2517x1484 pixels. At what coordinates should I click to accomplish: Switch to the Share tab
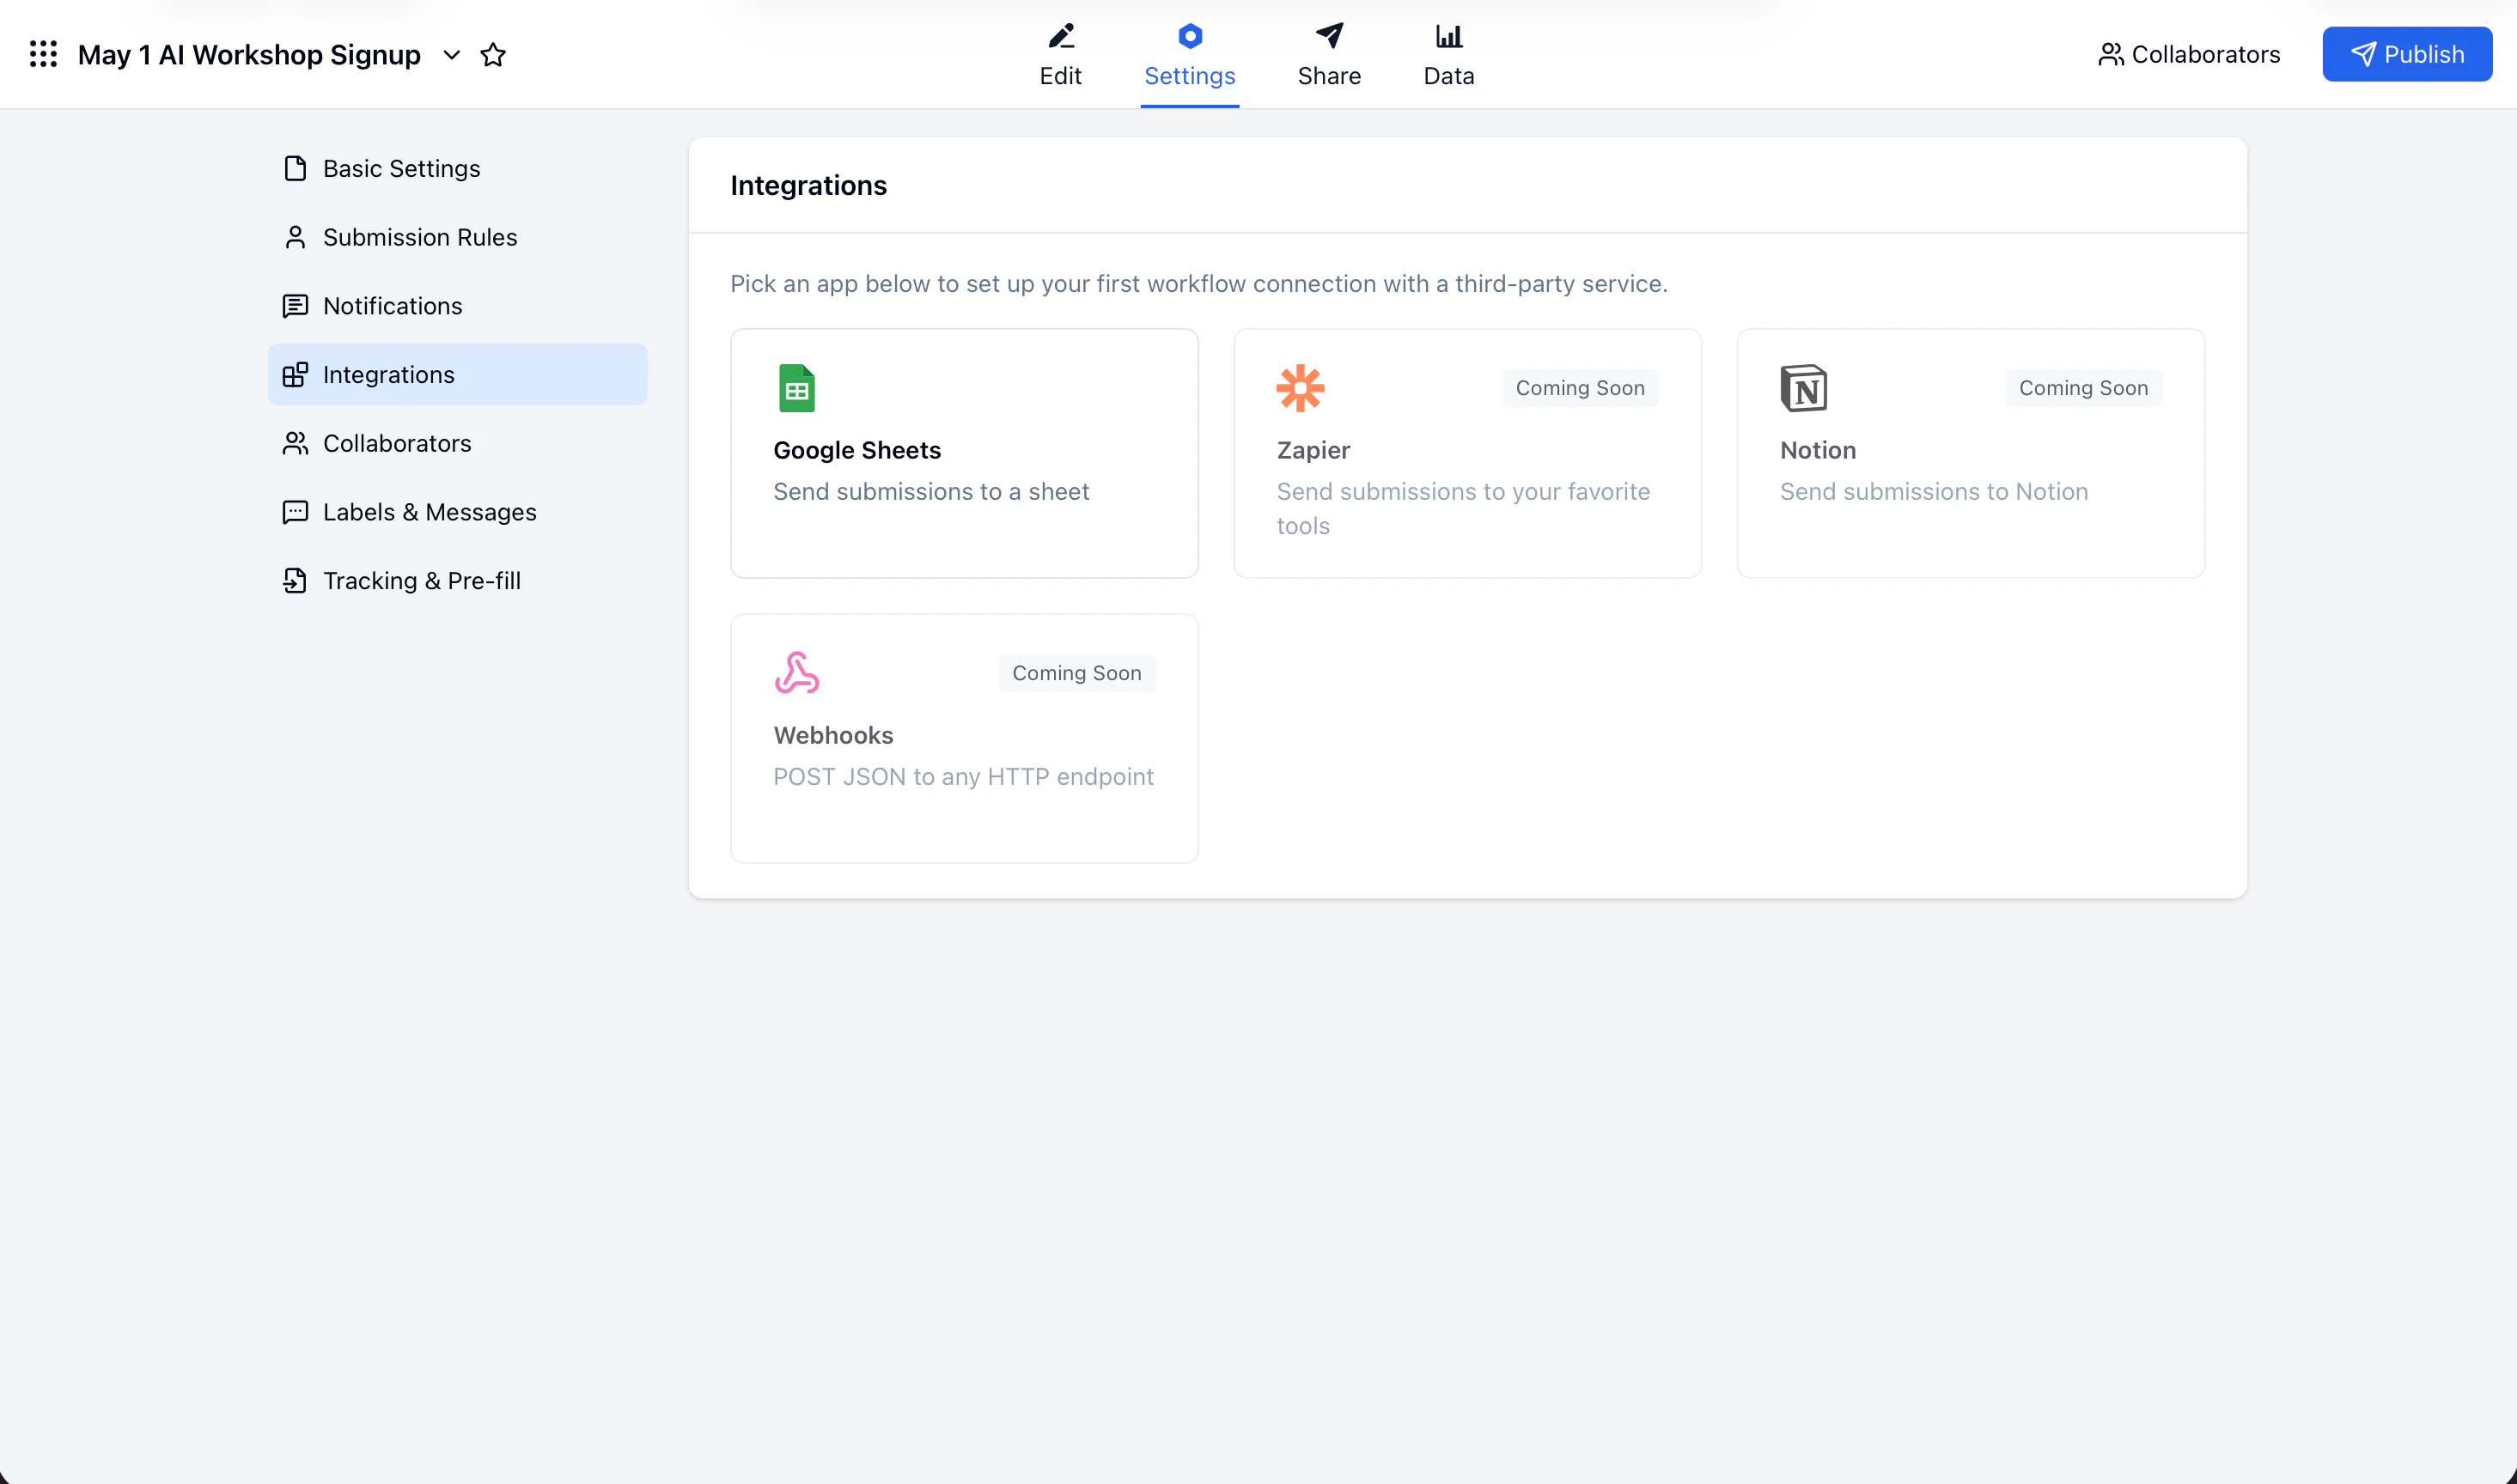[1330, 55]
